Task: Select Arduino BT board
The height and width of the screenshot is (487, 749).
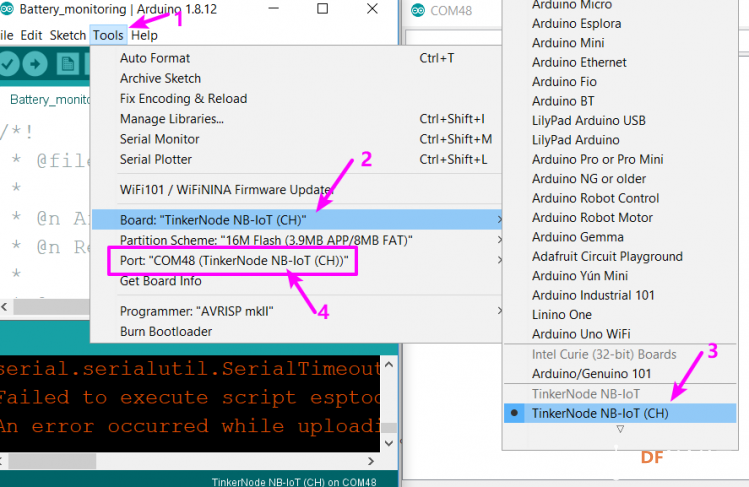Action: [620, 101]
